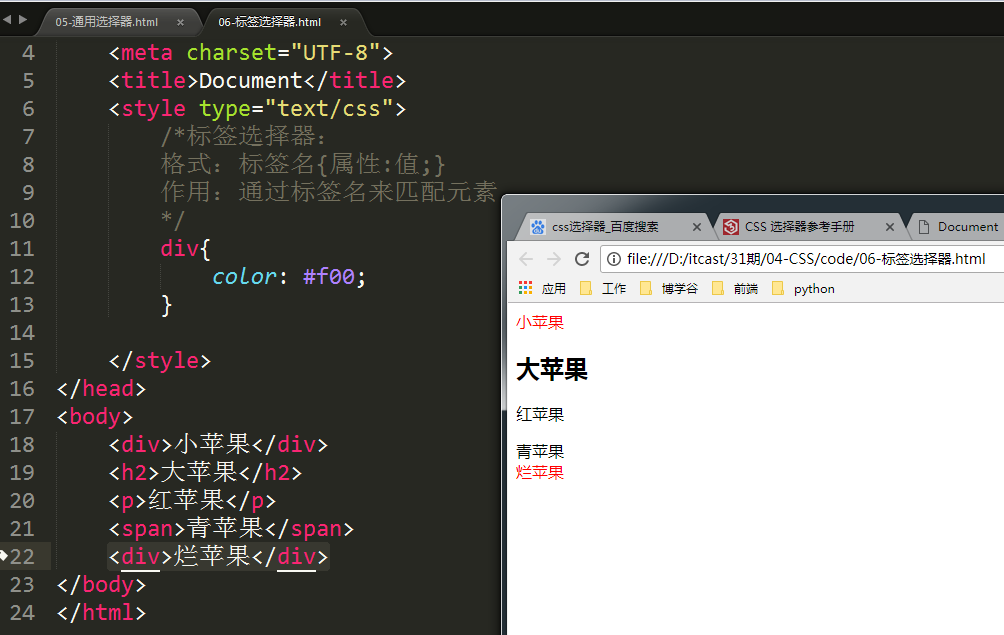Click the closing style tag on line 15
Image resolution: width=1004 pixels, height=635 pixels.
159,360
